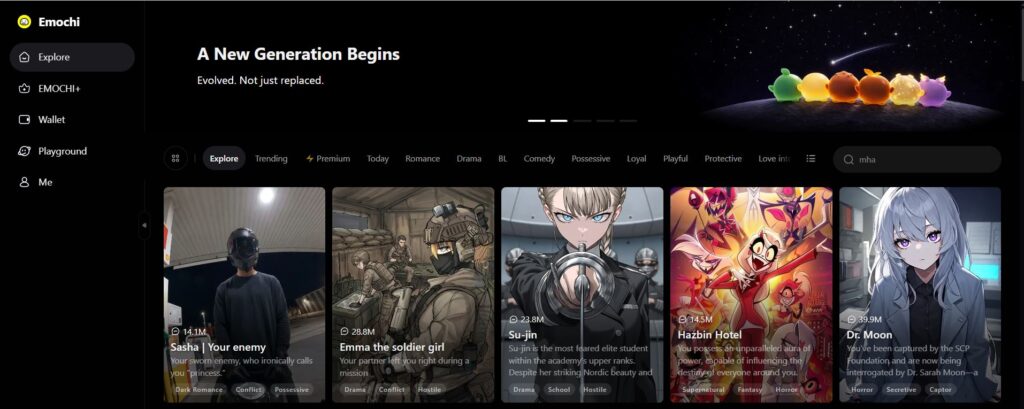
Task: Select the Explore filter tab
Action: click(224, 158)
